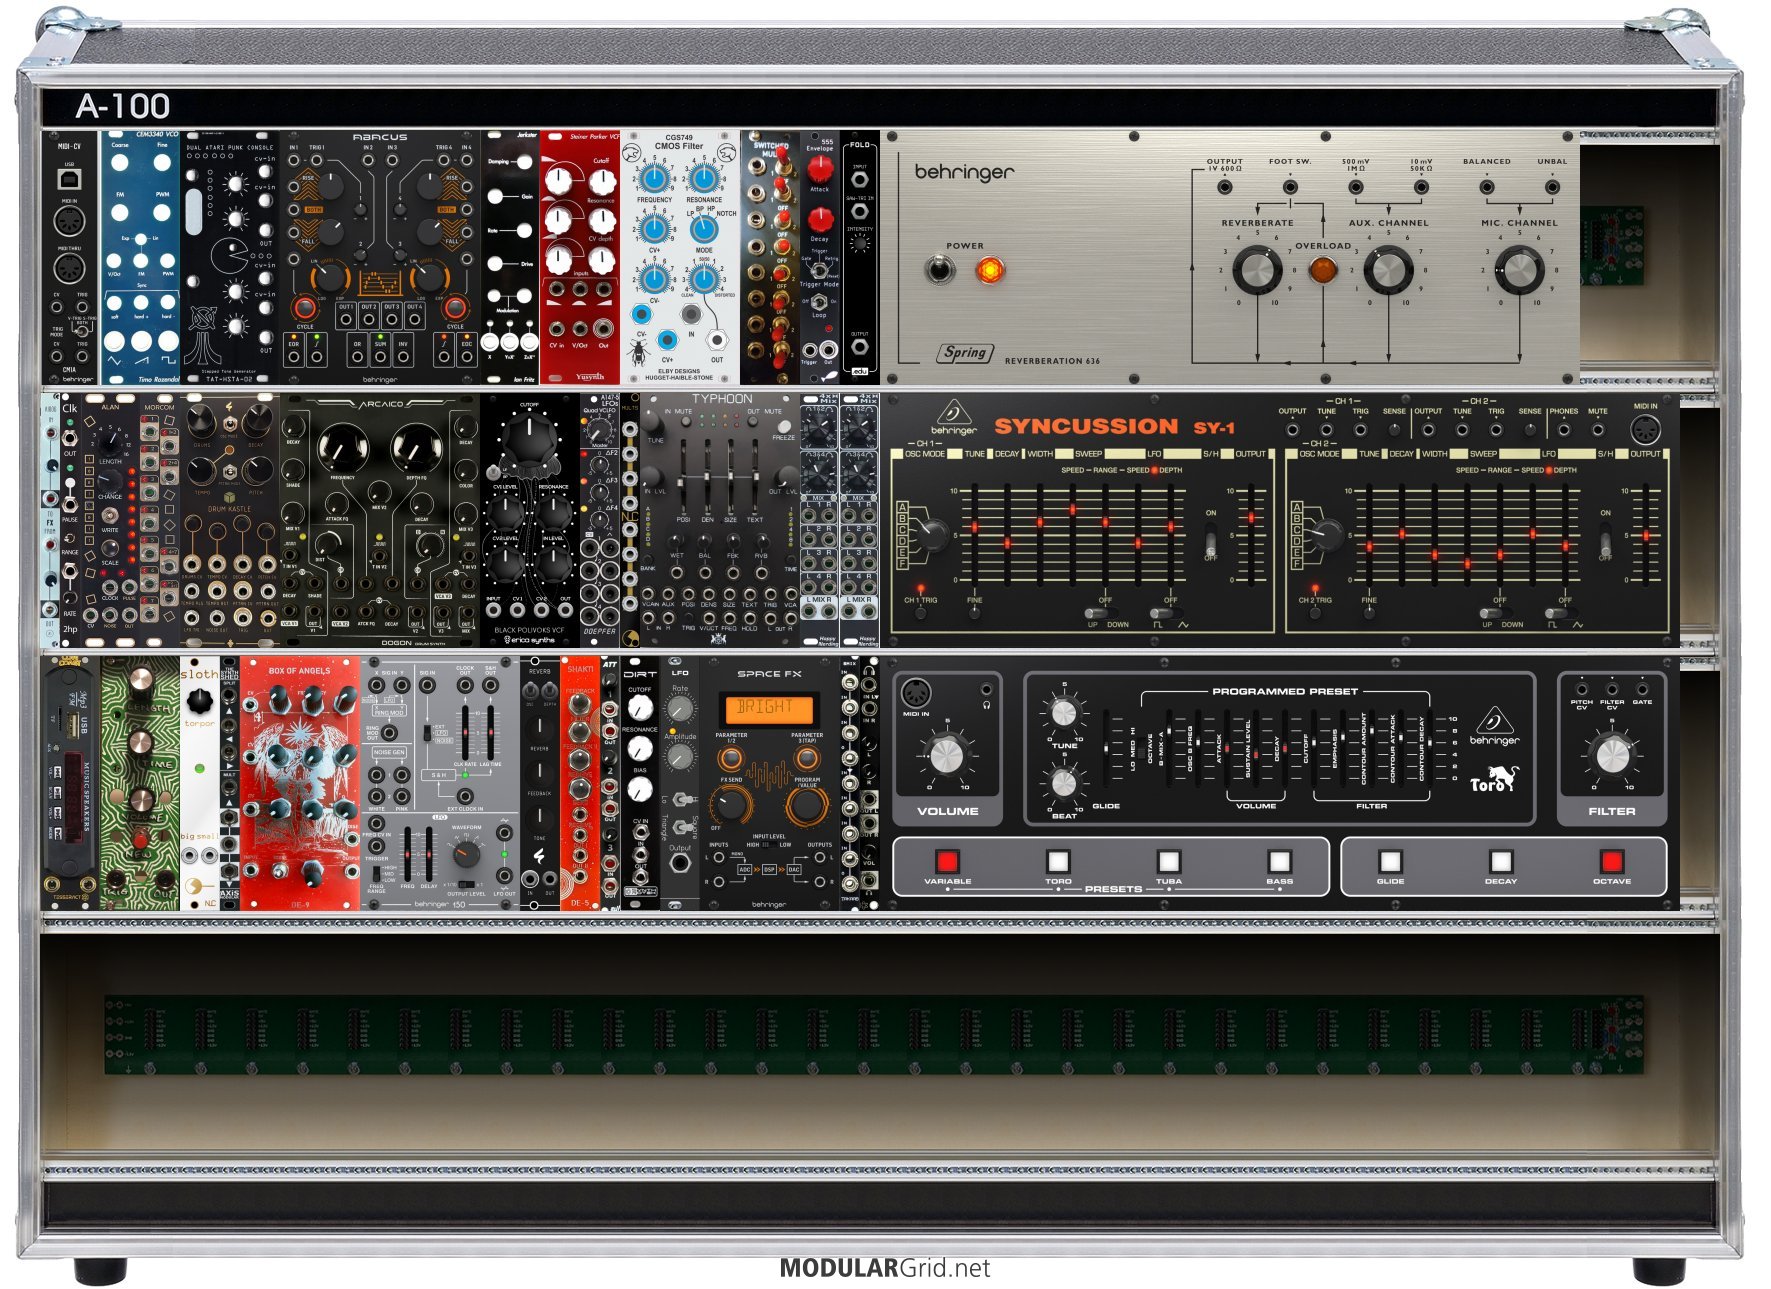This screenshot has width=1771, height=1289.
Task: Select the TORO preset button
Action: 1058,861
